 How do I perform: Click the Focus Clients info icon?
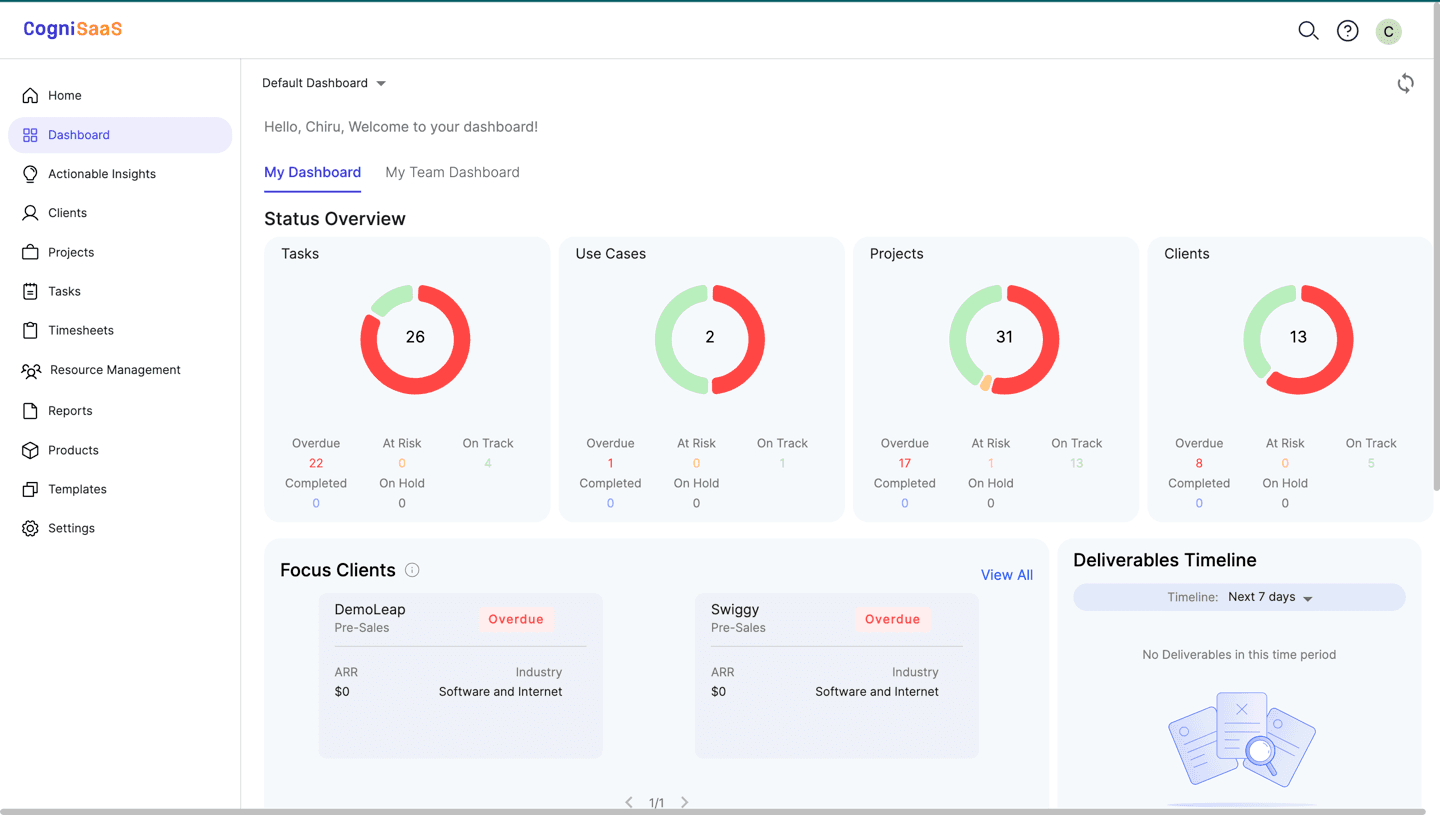(412, 570)
